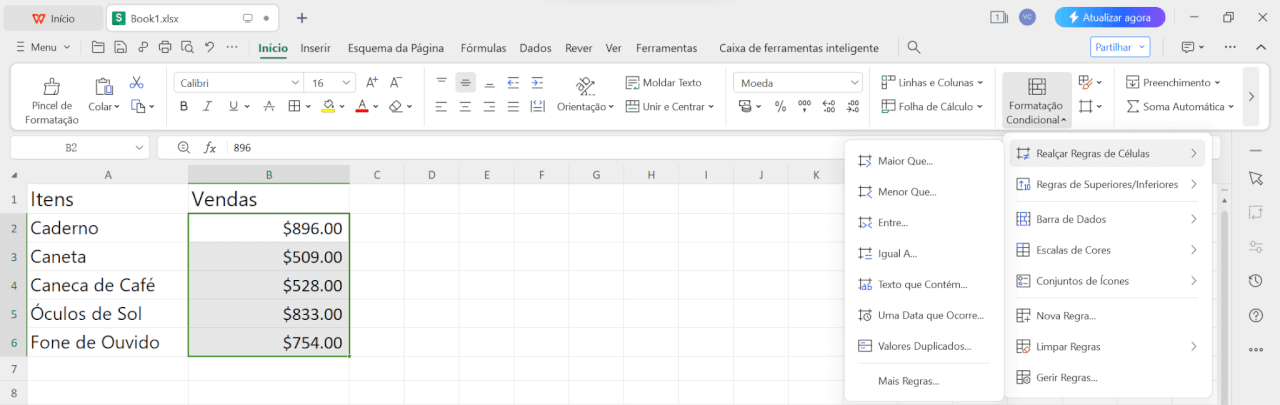1280x405 pixels.
Task: Toggle middle vertical alignment
Action: click(x=465, y=82)
